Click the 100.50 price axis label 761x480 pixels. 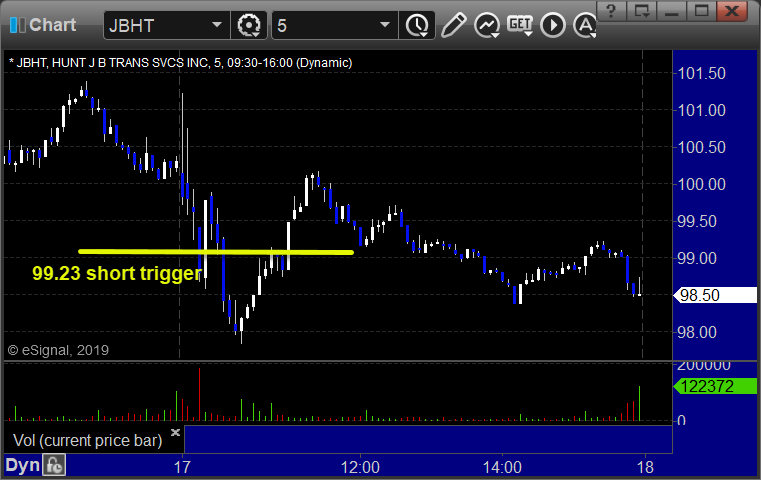[701, 147]
